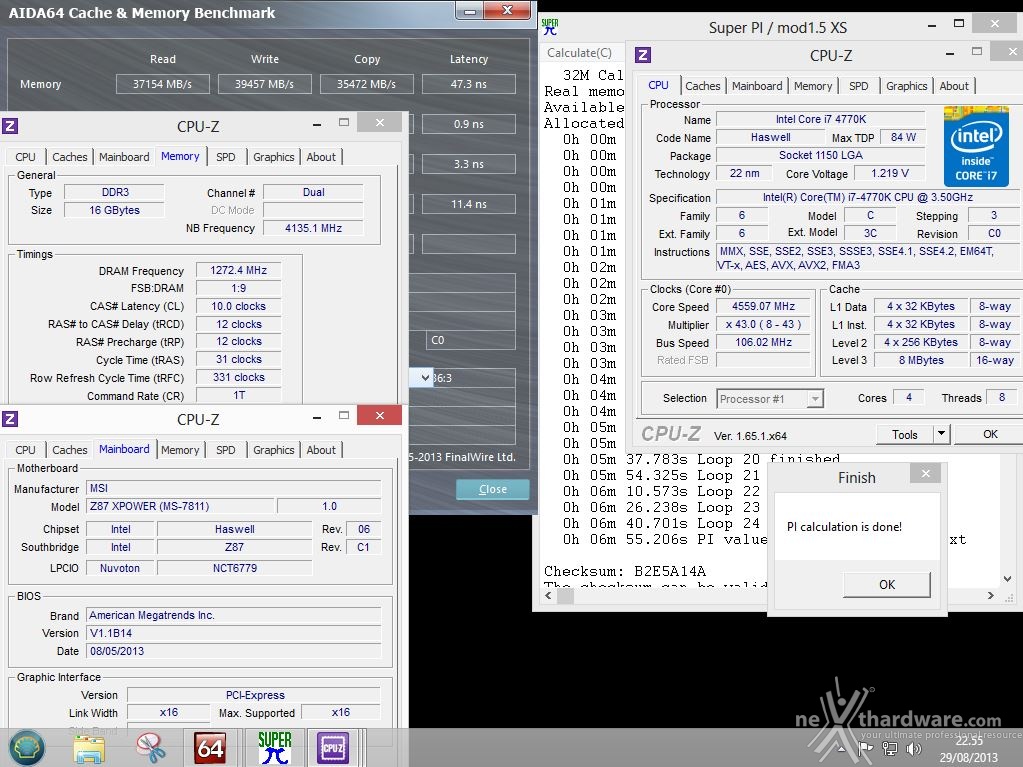
Task: Click Super PI icon in title bar
Action: pyautogui.click(x=550, y=27)
